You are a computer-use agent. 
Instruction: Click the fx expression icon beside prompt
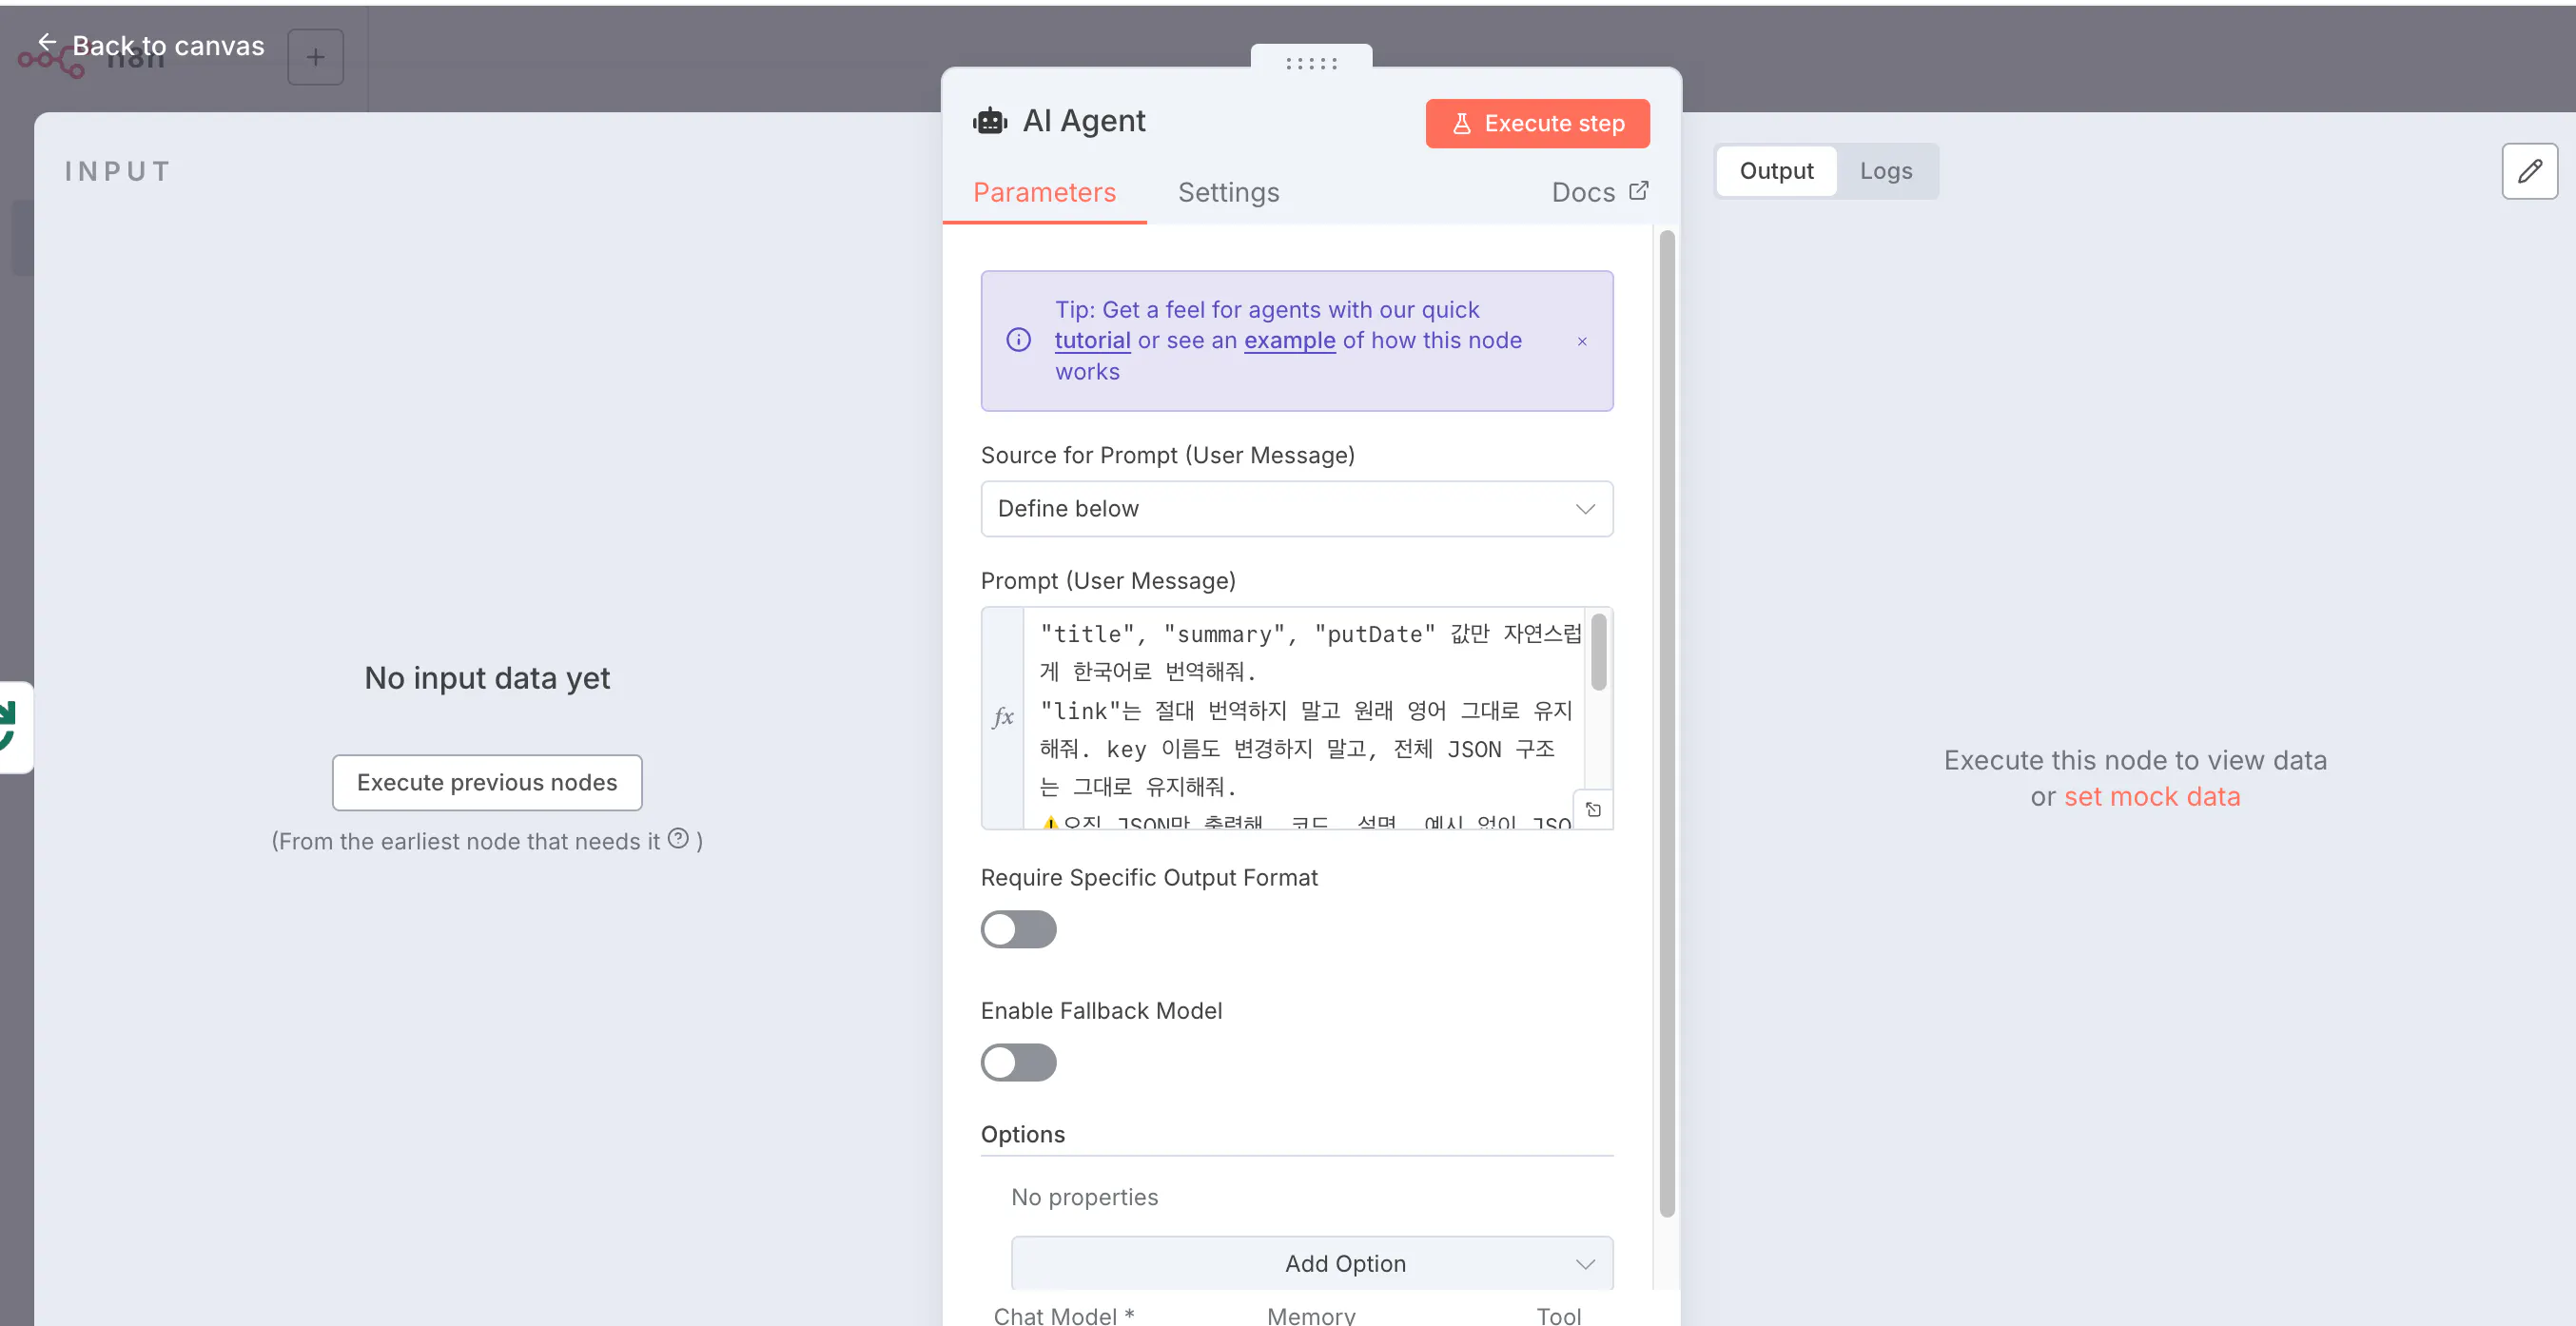click(x=1003, y=716)
